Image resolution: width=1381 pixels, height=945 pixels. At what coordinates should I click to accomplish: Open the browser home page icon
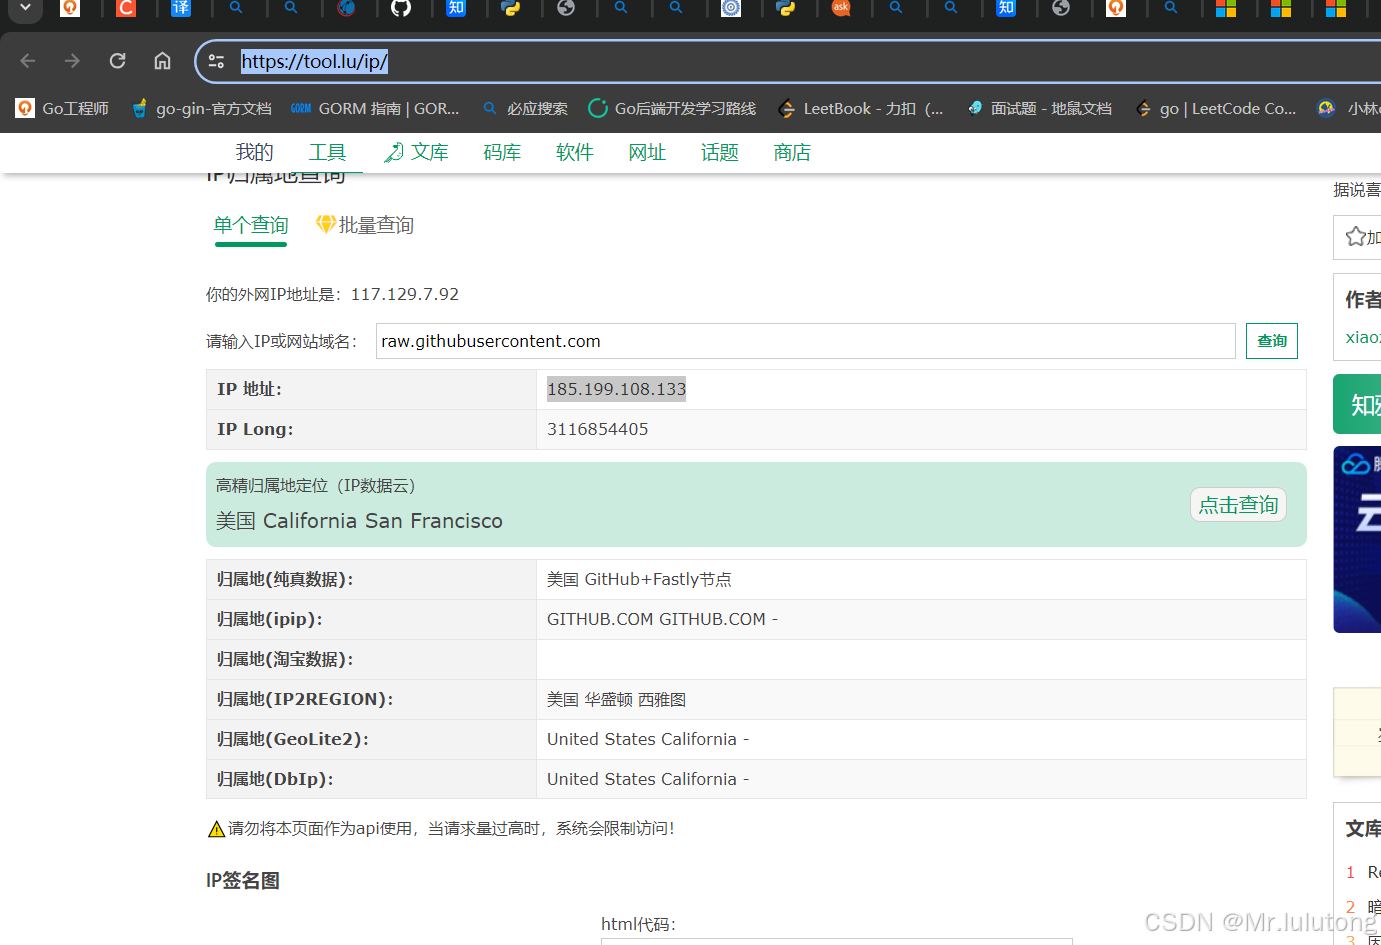pos(162,61)
